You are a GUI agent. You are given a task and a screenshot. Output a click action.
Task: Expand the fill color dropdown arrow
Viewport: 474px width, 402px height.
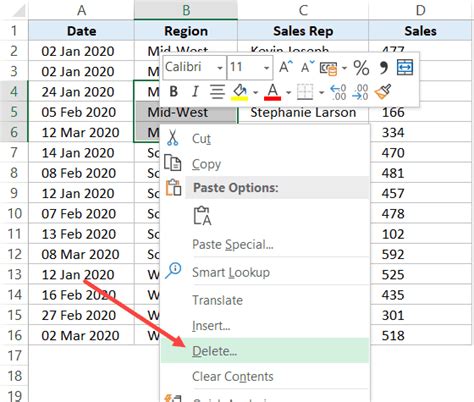pos(255,92)
